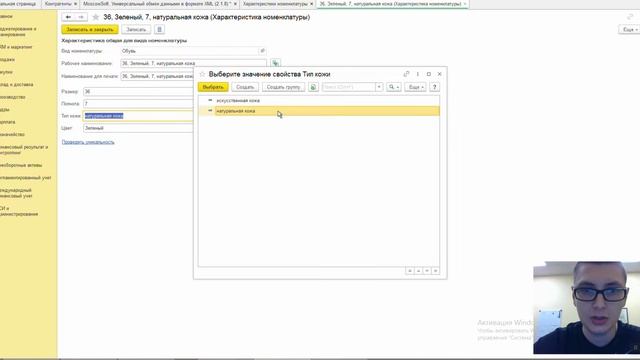
Task: Click the icon button next to Записать
Action: (x=160, y=29)
